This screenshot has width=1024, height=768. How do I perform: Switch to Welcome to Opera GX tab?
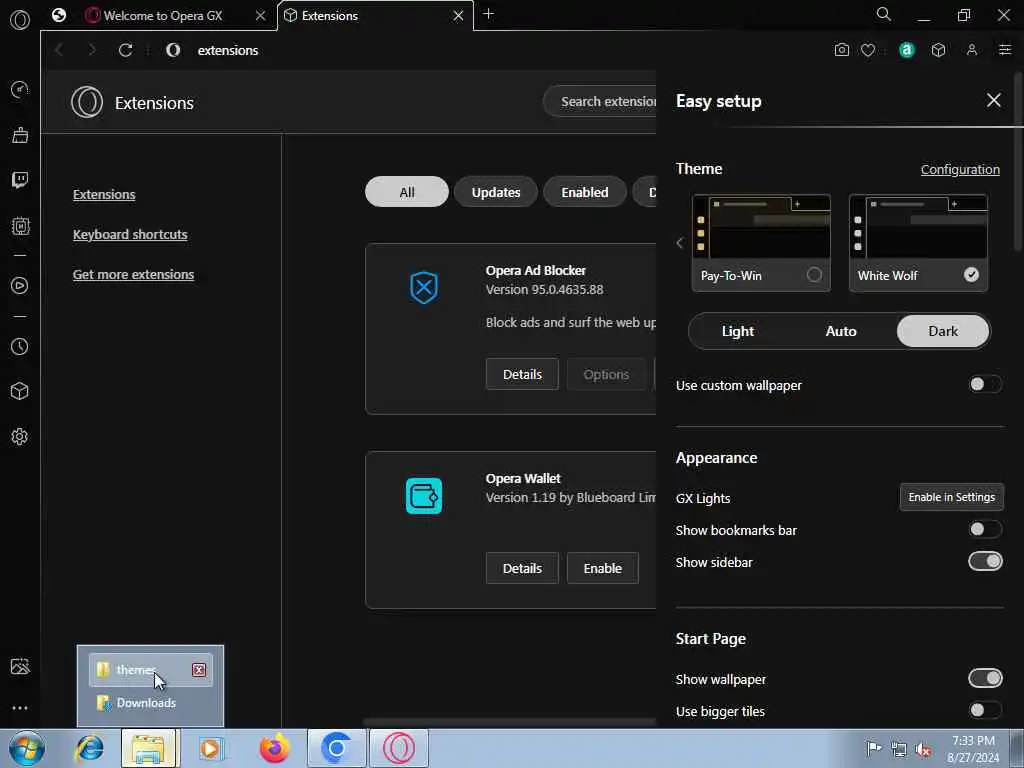[163, 16]
